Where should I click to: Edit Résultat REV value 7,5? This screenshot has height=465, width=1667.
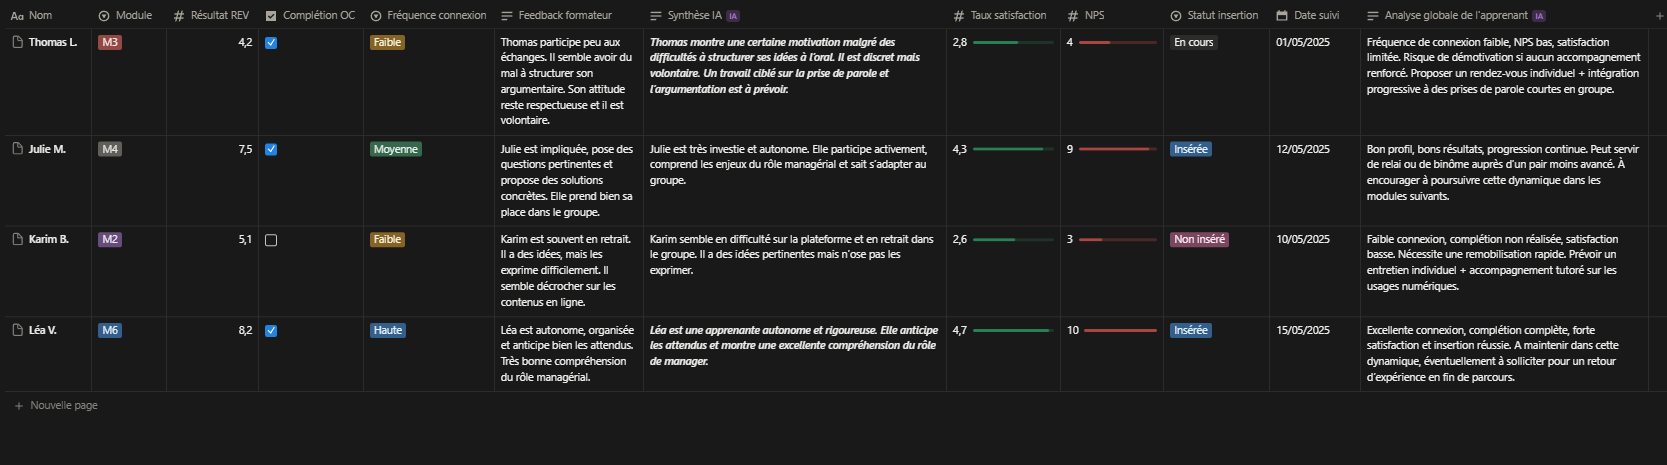[245, 149]
